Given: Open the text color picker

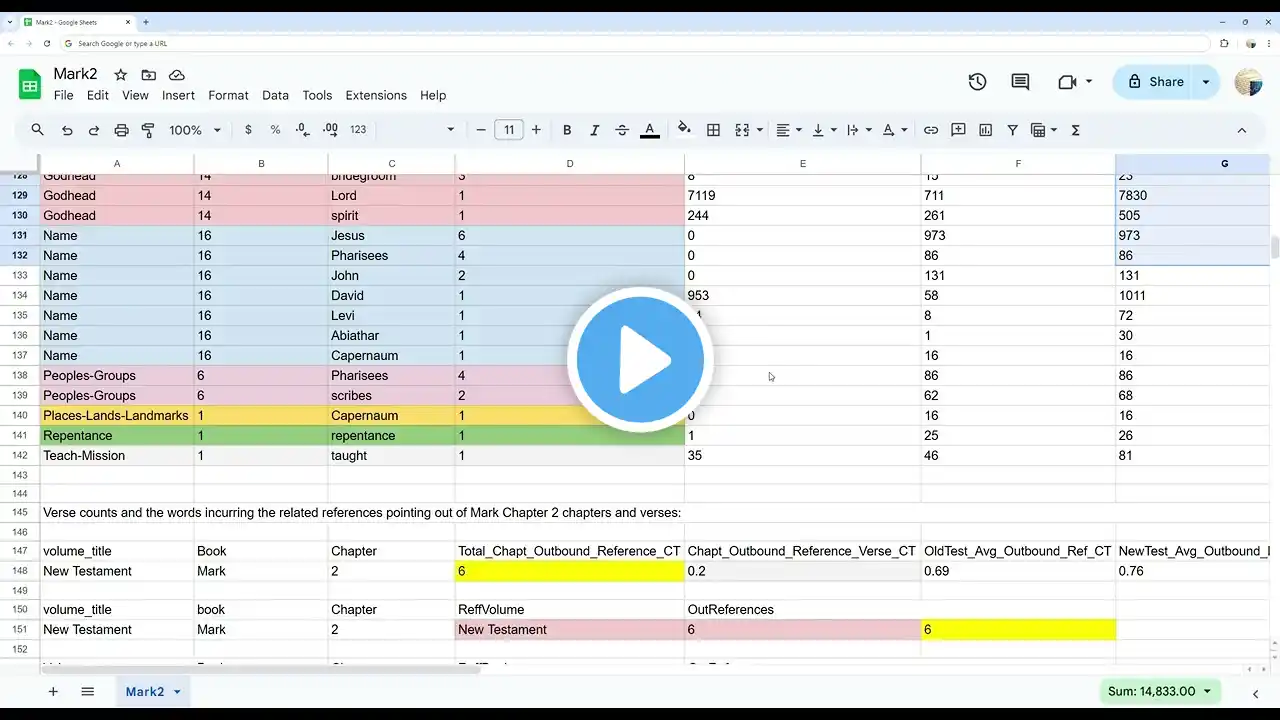Looking at the screenshot, I should pyautogui.click(x=649, y=130).
